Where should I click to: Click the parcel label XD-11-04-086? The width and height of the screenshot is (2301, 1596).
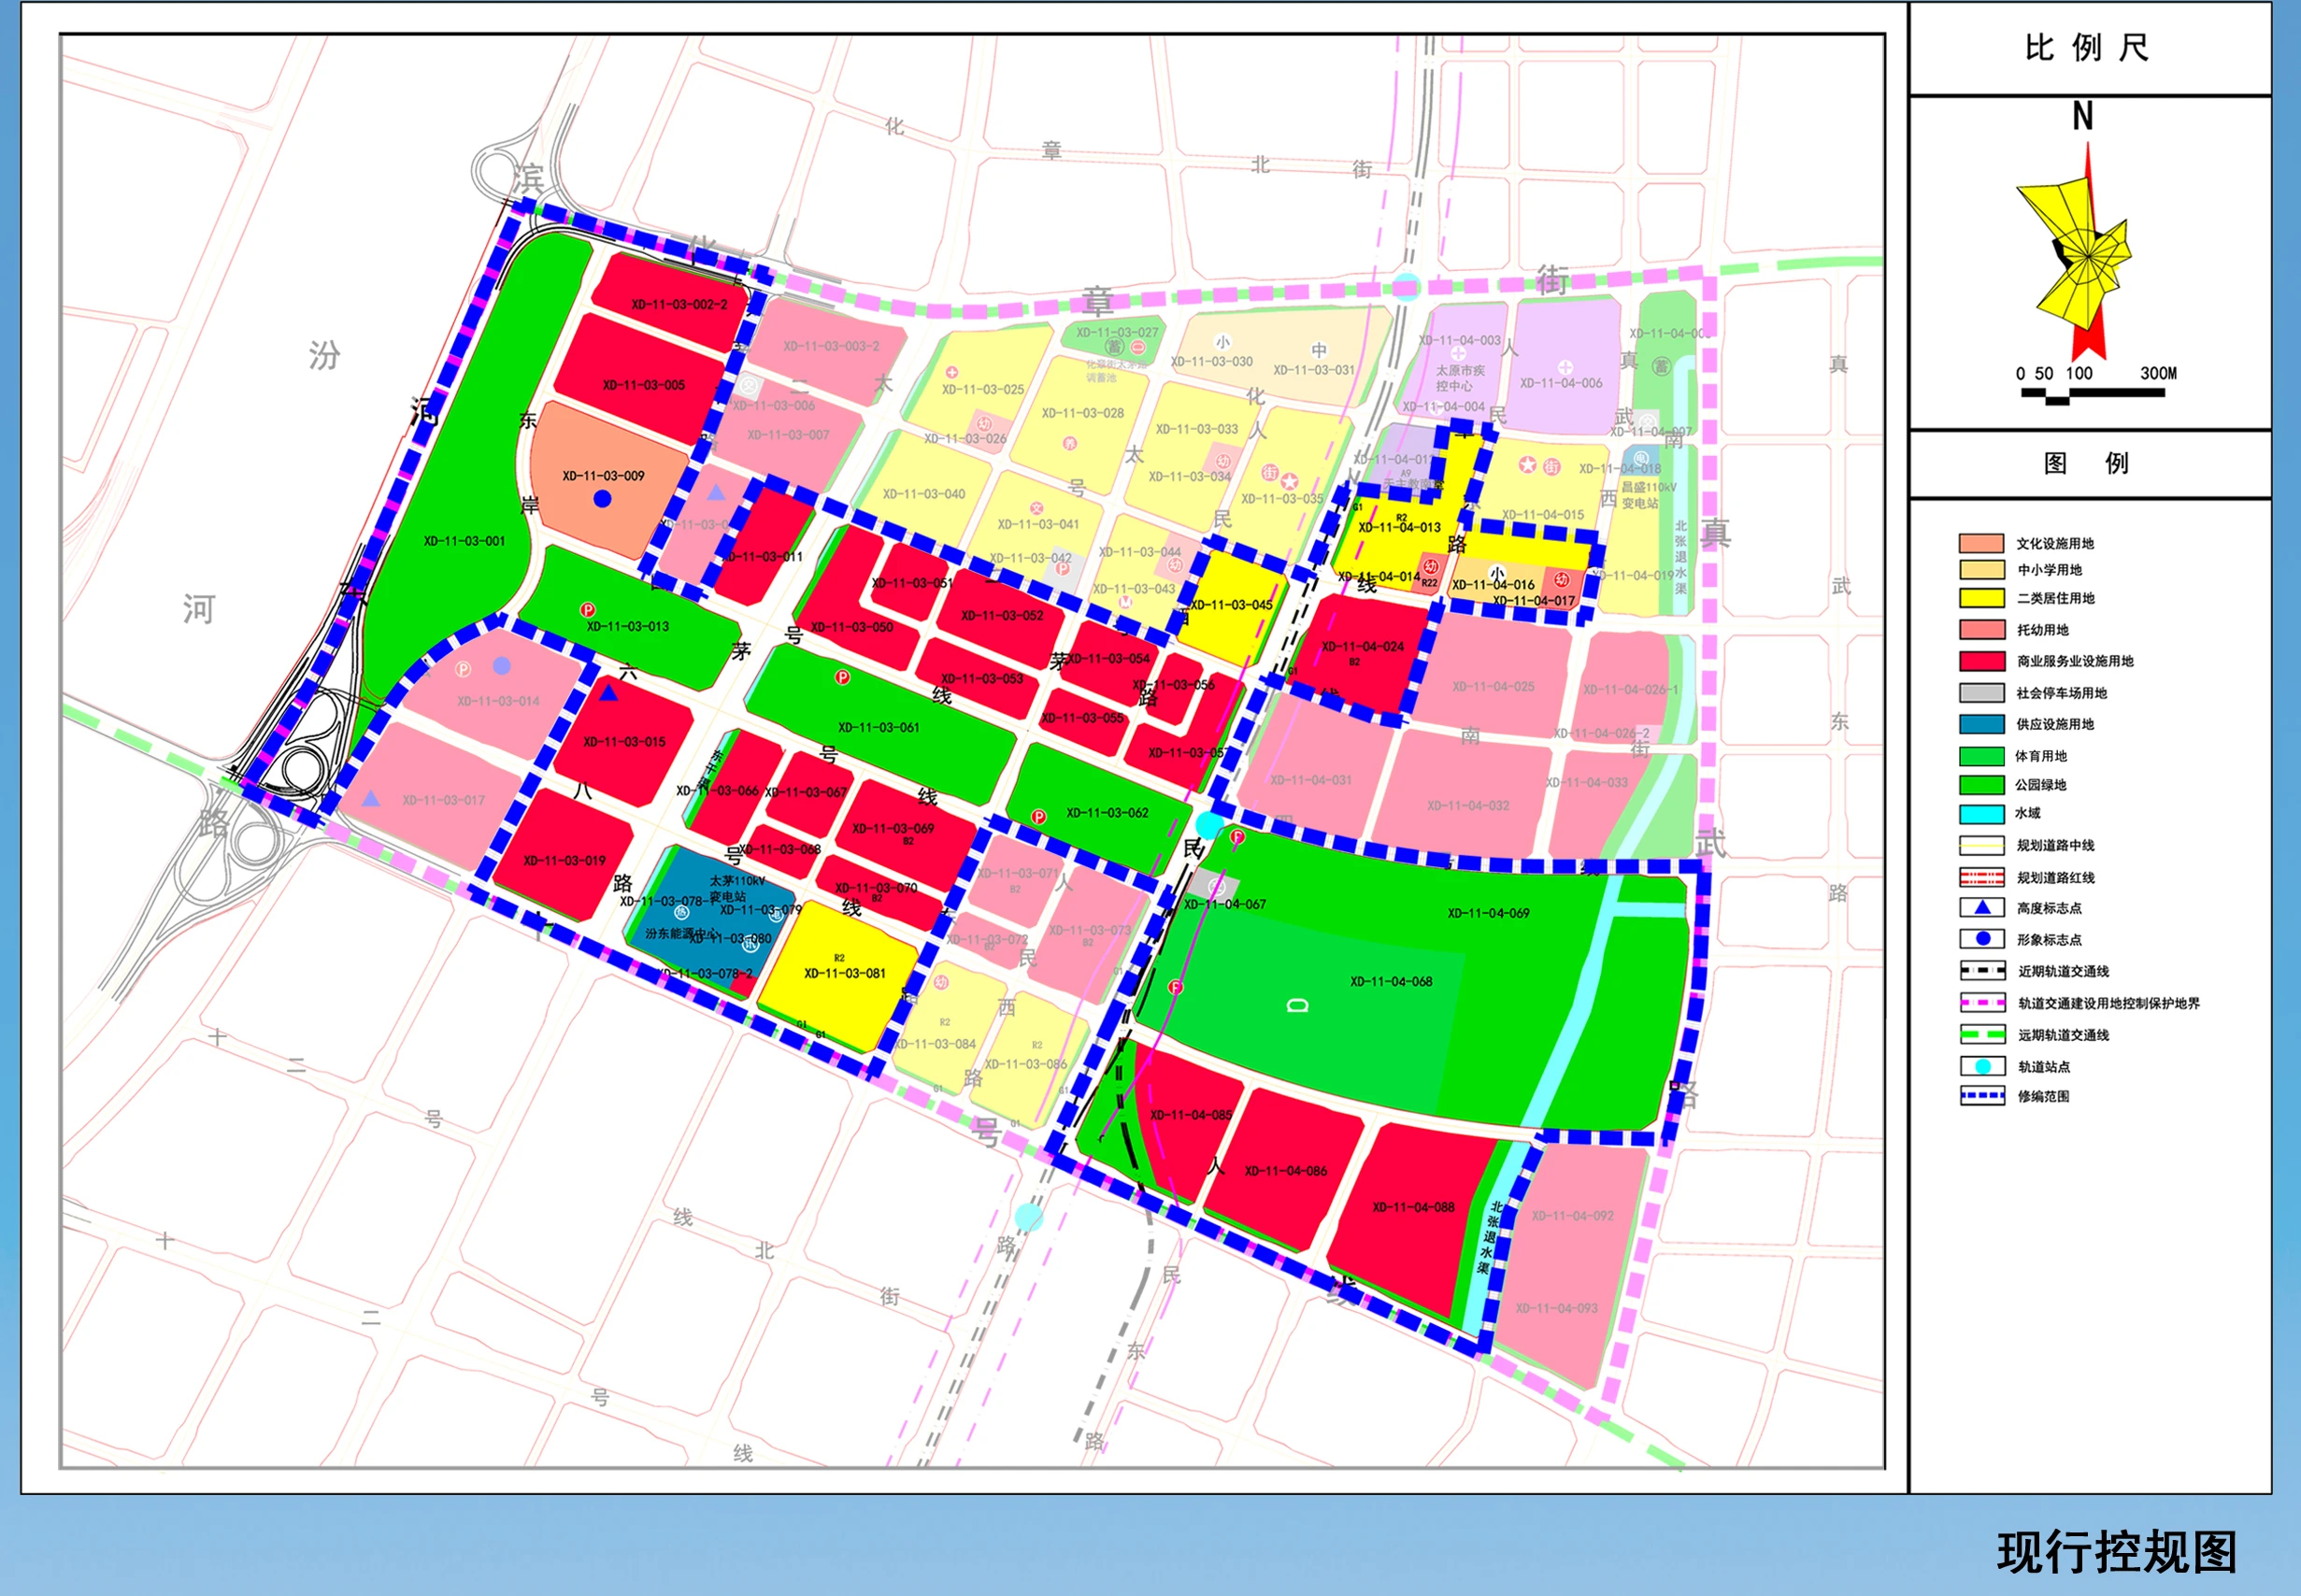coord(1286,1170)
